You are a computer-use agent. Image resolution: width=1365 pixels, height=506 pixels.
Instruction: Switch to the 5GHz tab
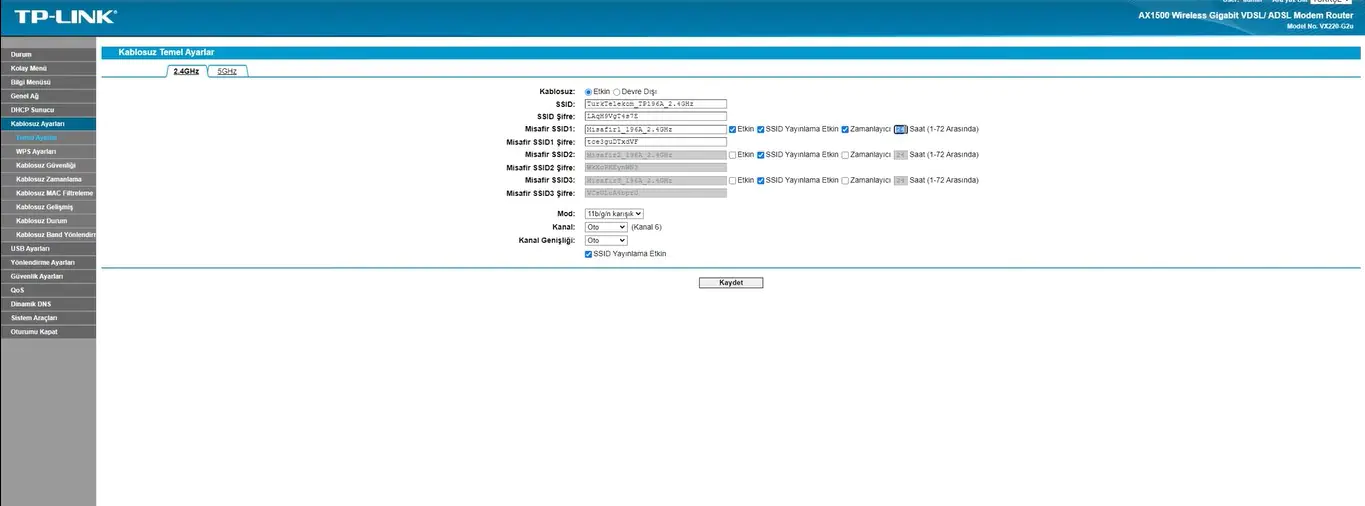[227, 71]
